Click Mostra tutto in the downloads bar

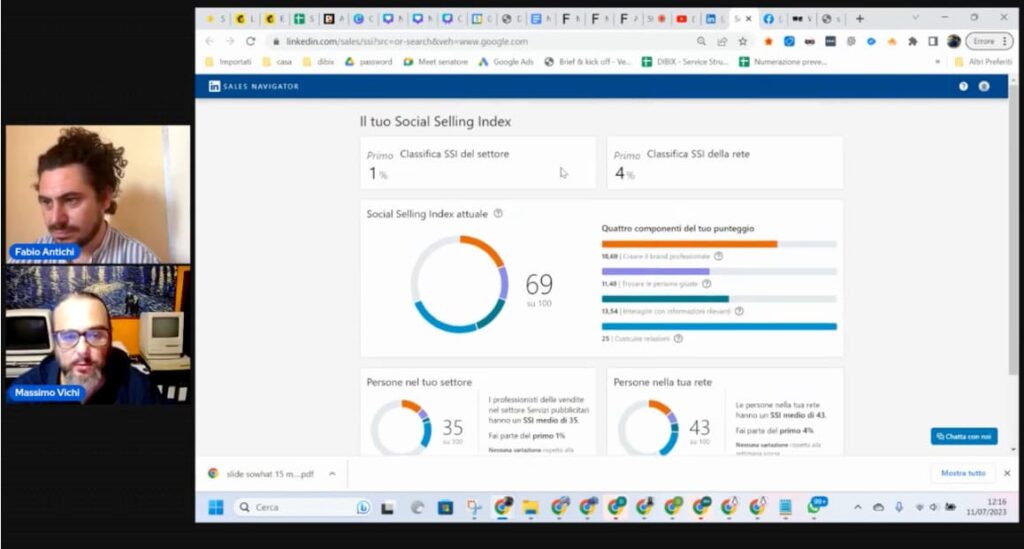point(963,473)
